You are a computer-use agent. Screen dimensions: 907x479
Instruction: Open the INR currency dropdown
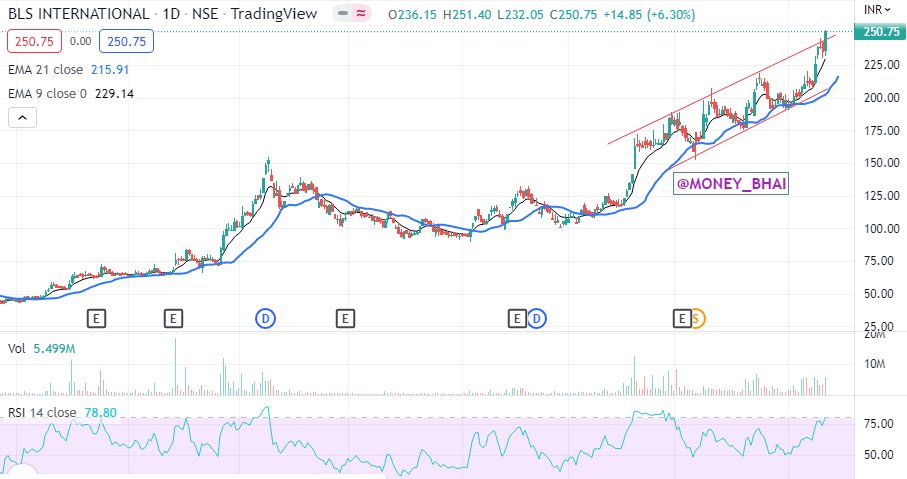click(877, 10)
